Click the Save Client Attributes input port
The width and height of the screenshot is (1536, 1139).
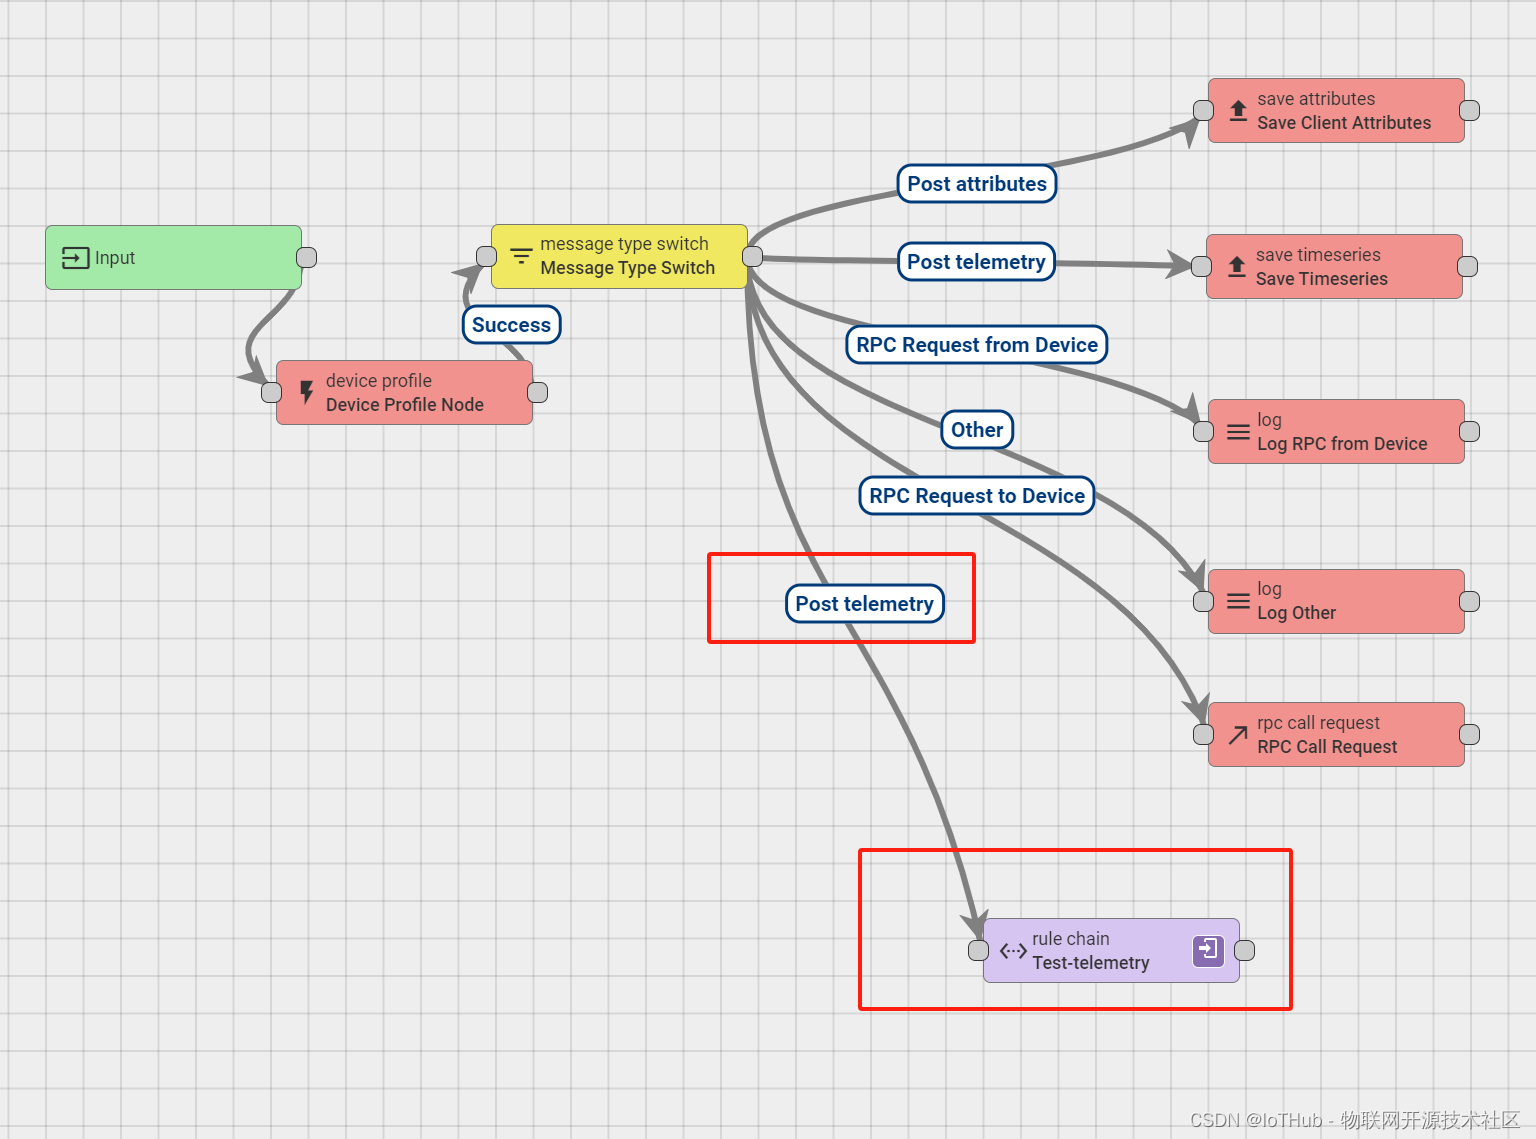coord(1203,110)
